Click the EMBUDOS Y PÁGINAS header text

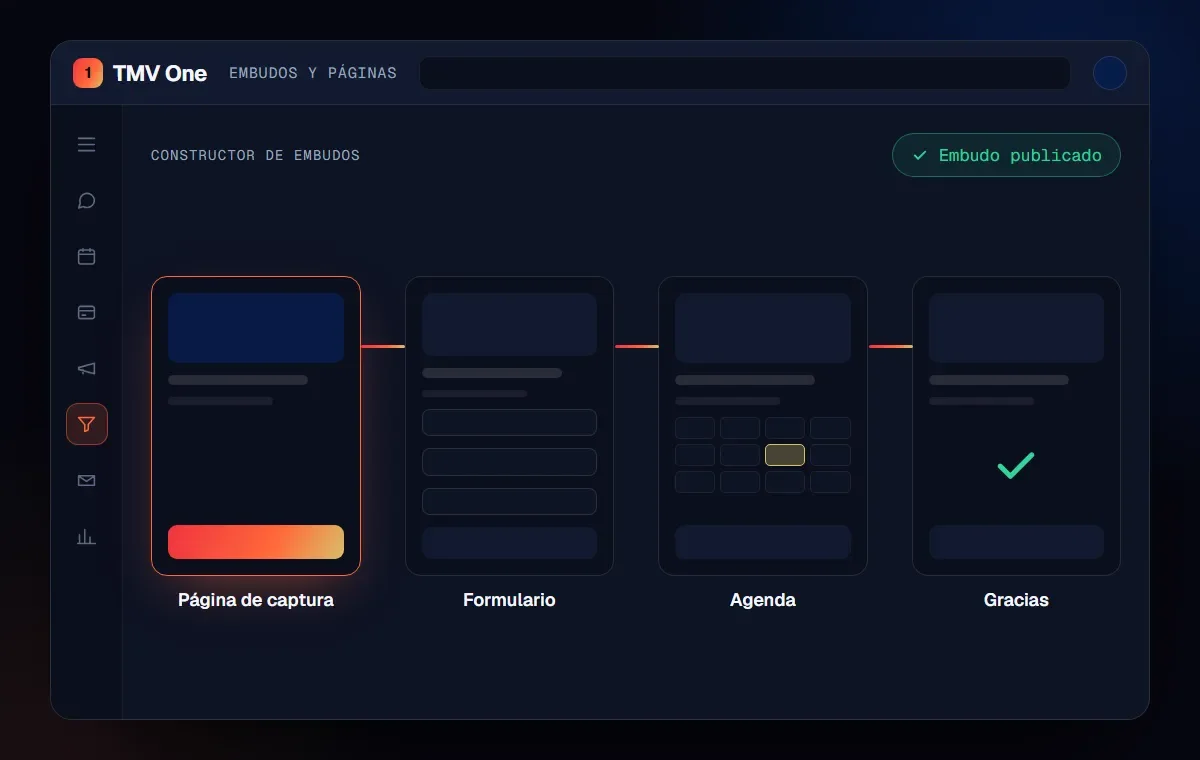coord(313,73)
